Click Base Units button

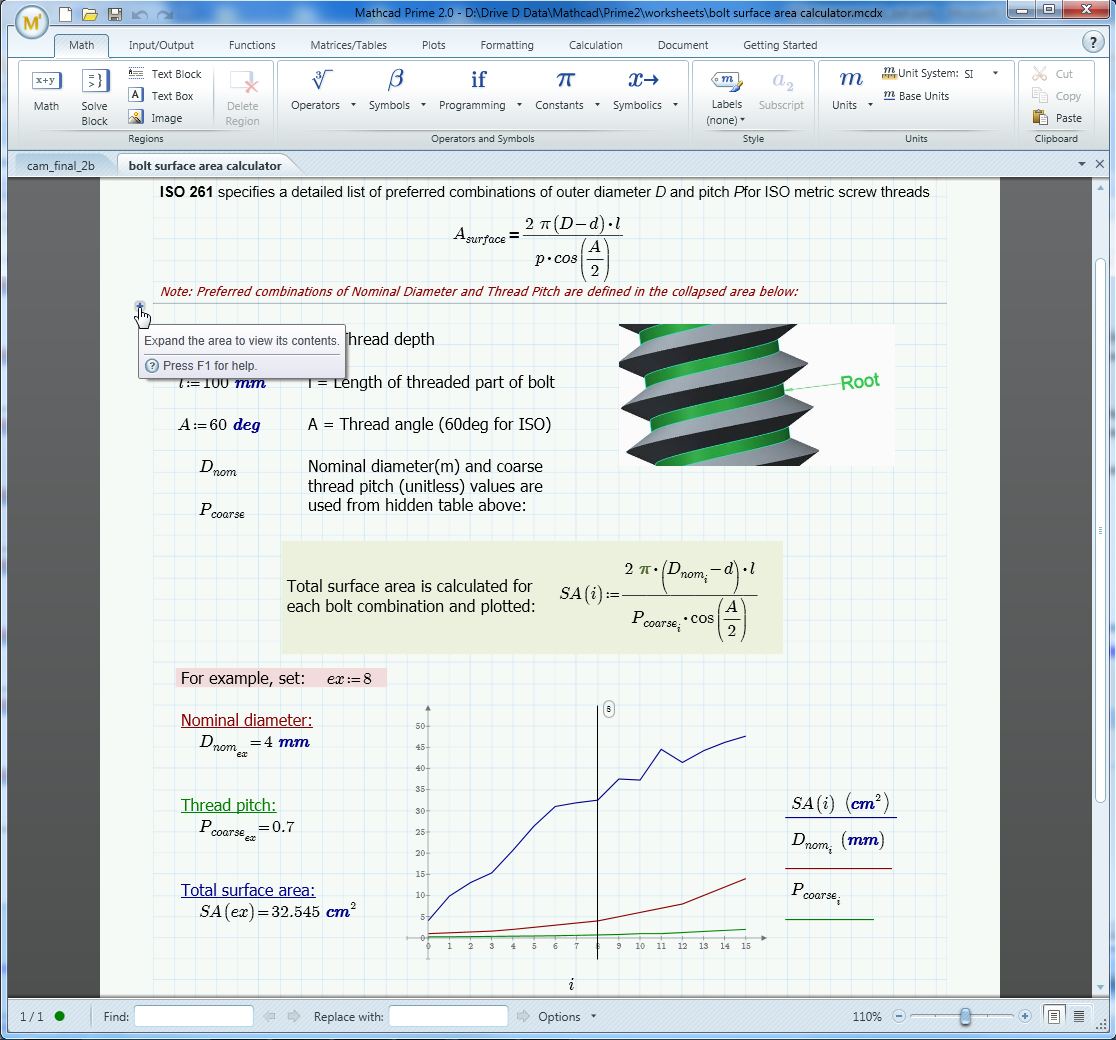coord(916,96)
